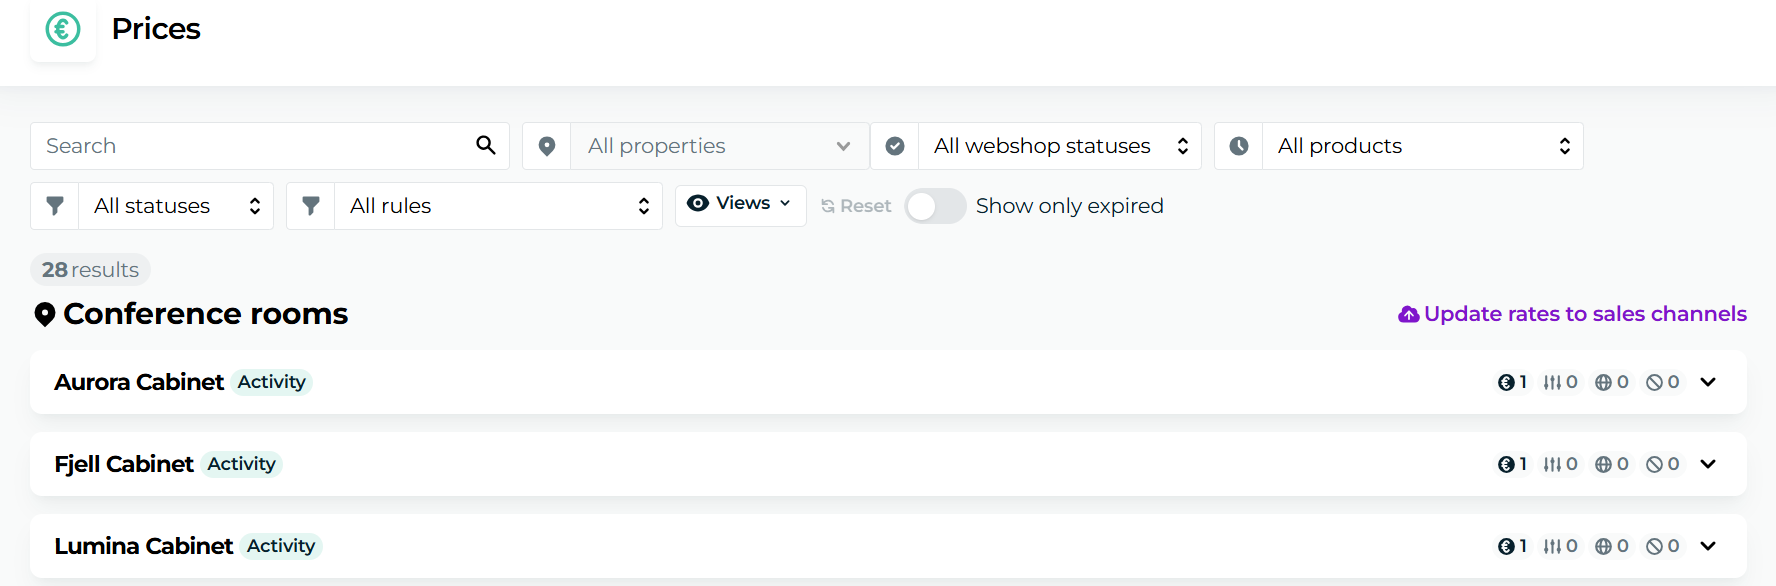This screenshot has width=1776, height=586.
Task: Click the clock products icon
Action: click(1239, 146)
